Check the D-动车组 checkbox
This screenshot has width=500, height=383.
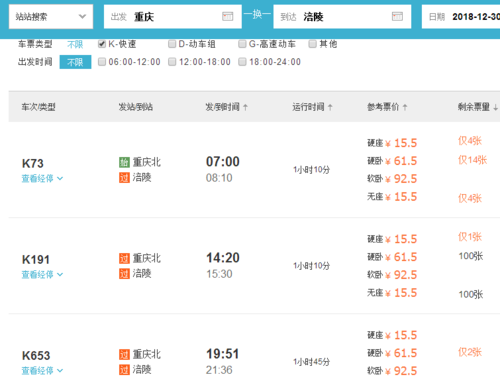click(172, 44)
